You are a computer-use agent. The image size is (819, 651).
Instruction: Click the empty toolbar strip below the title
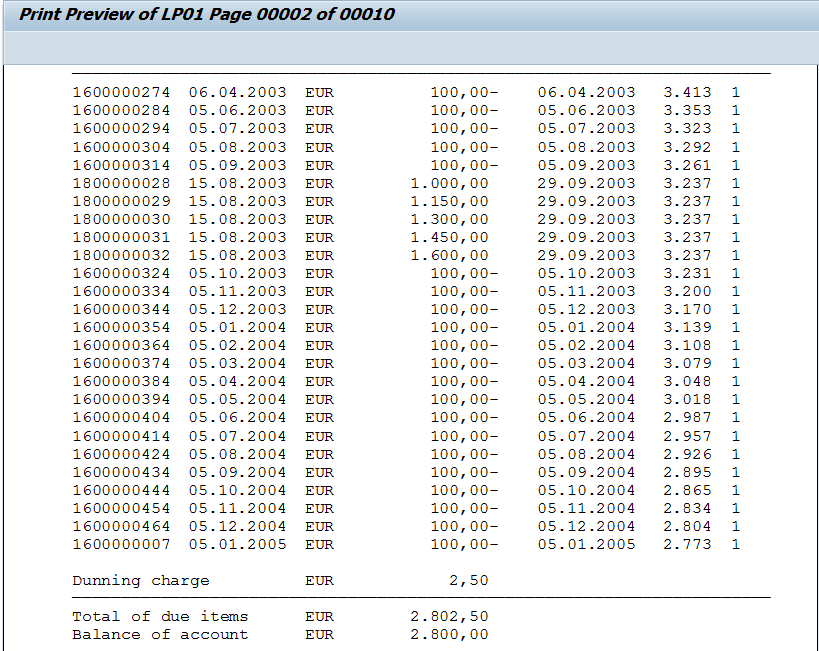(400, 42)
